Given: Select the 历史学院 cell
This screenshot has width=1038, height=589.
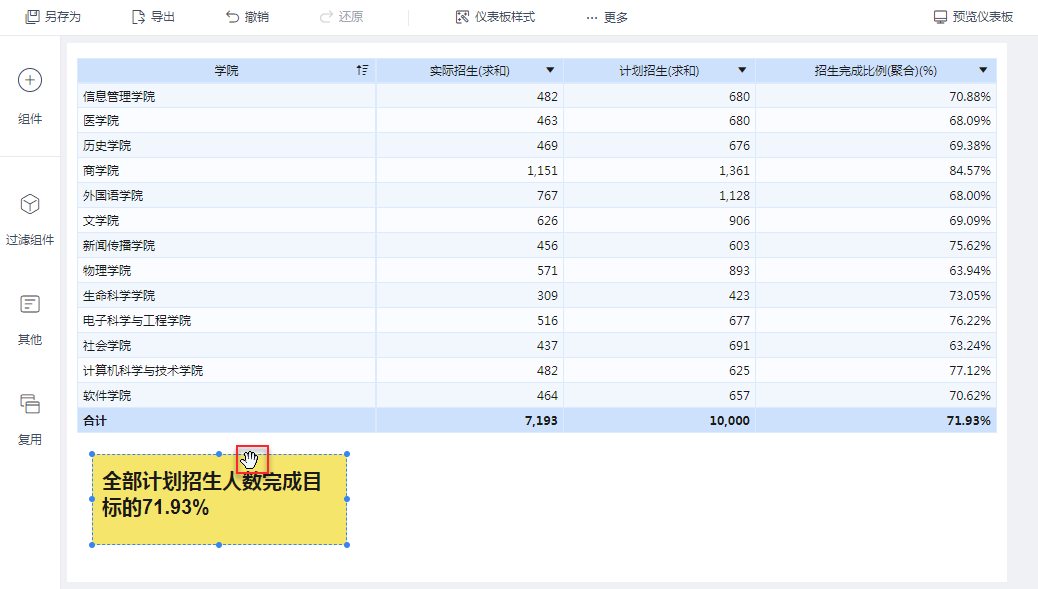Looking at the screenshot, I should 226,146.
